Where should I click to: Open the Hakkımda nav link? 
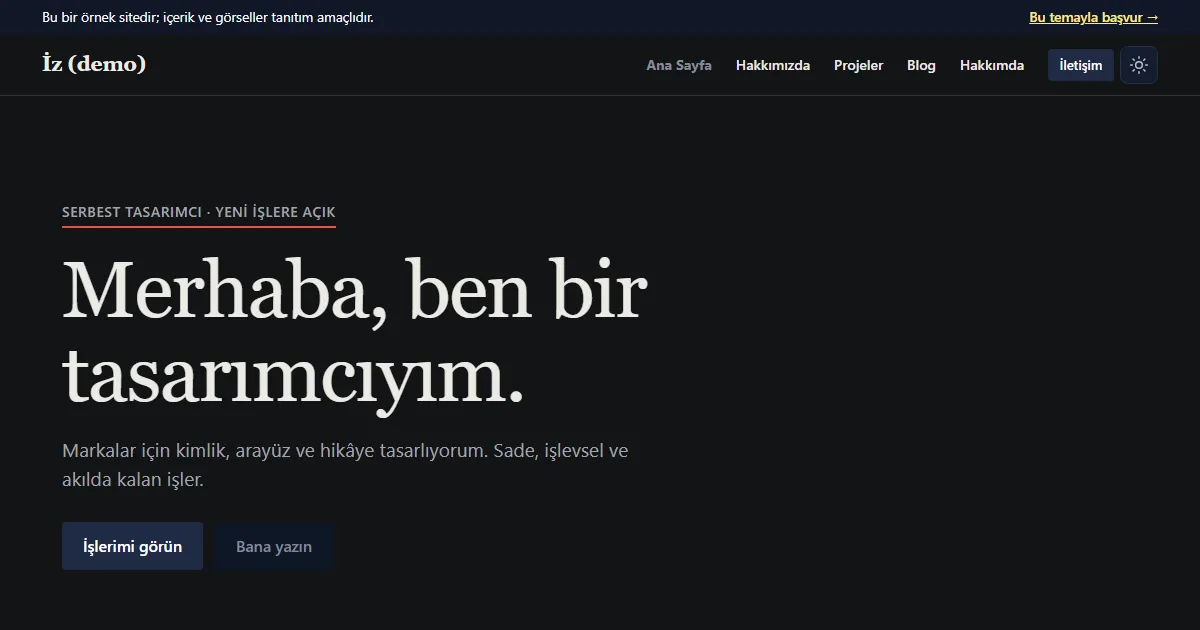point(992,65)
